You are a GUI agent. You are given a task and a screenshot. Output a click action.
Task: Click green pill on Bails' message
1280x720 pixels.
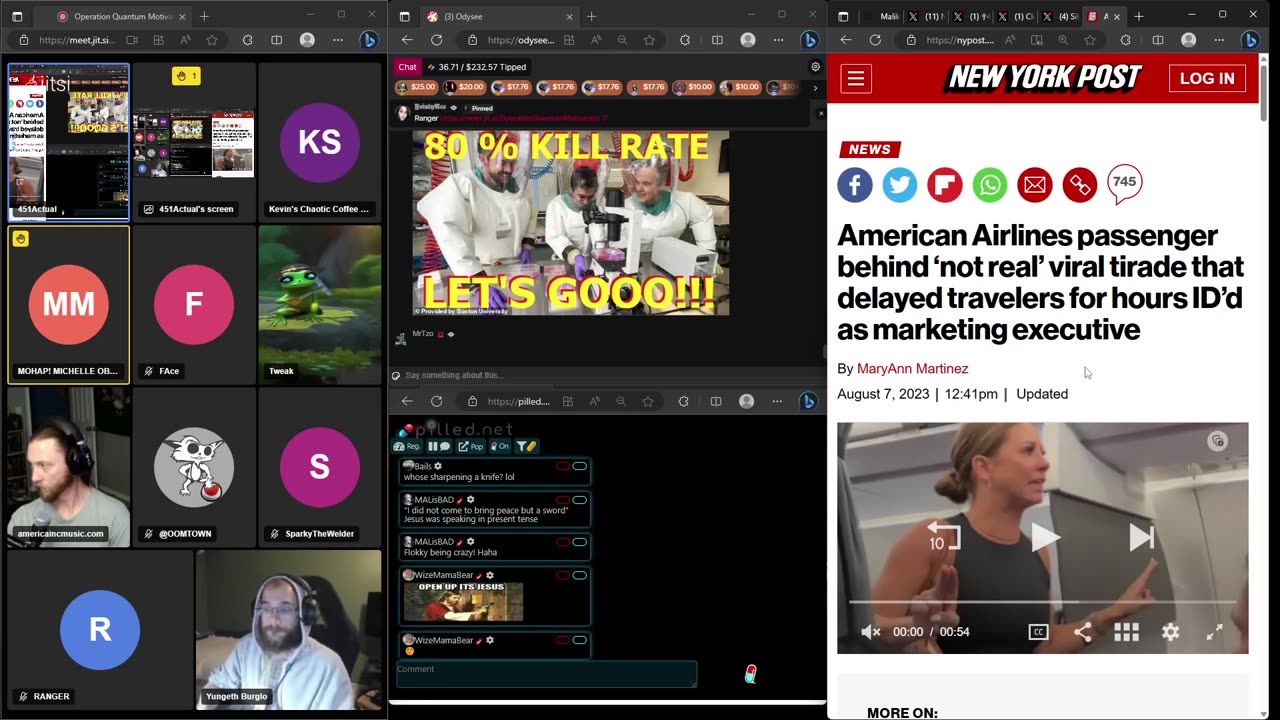(580, 466)
